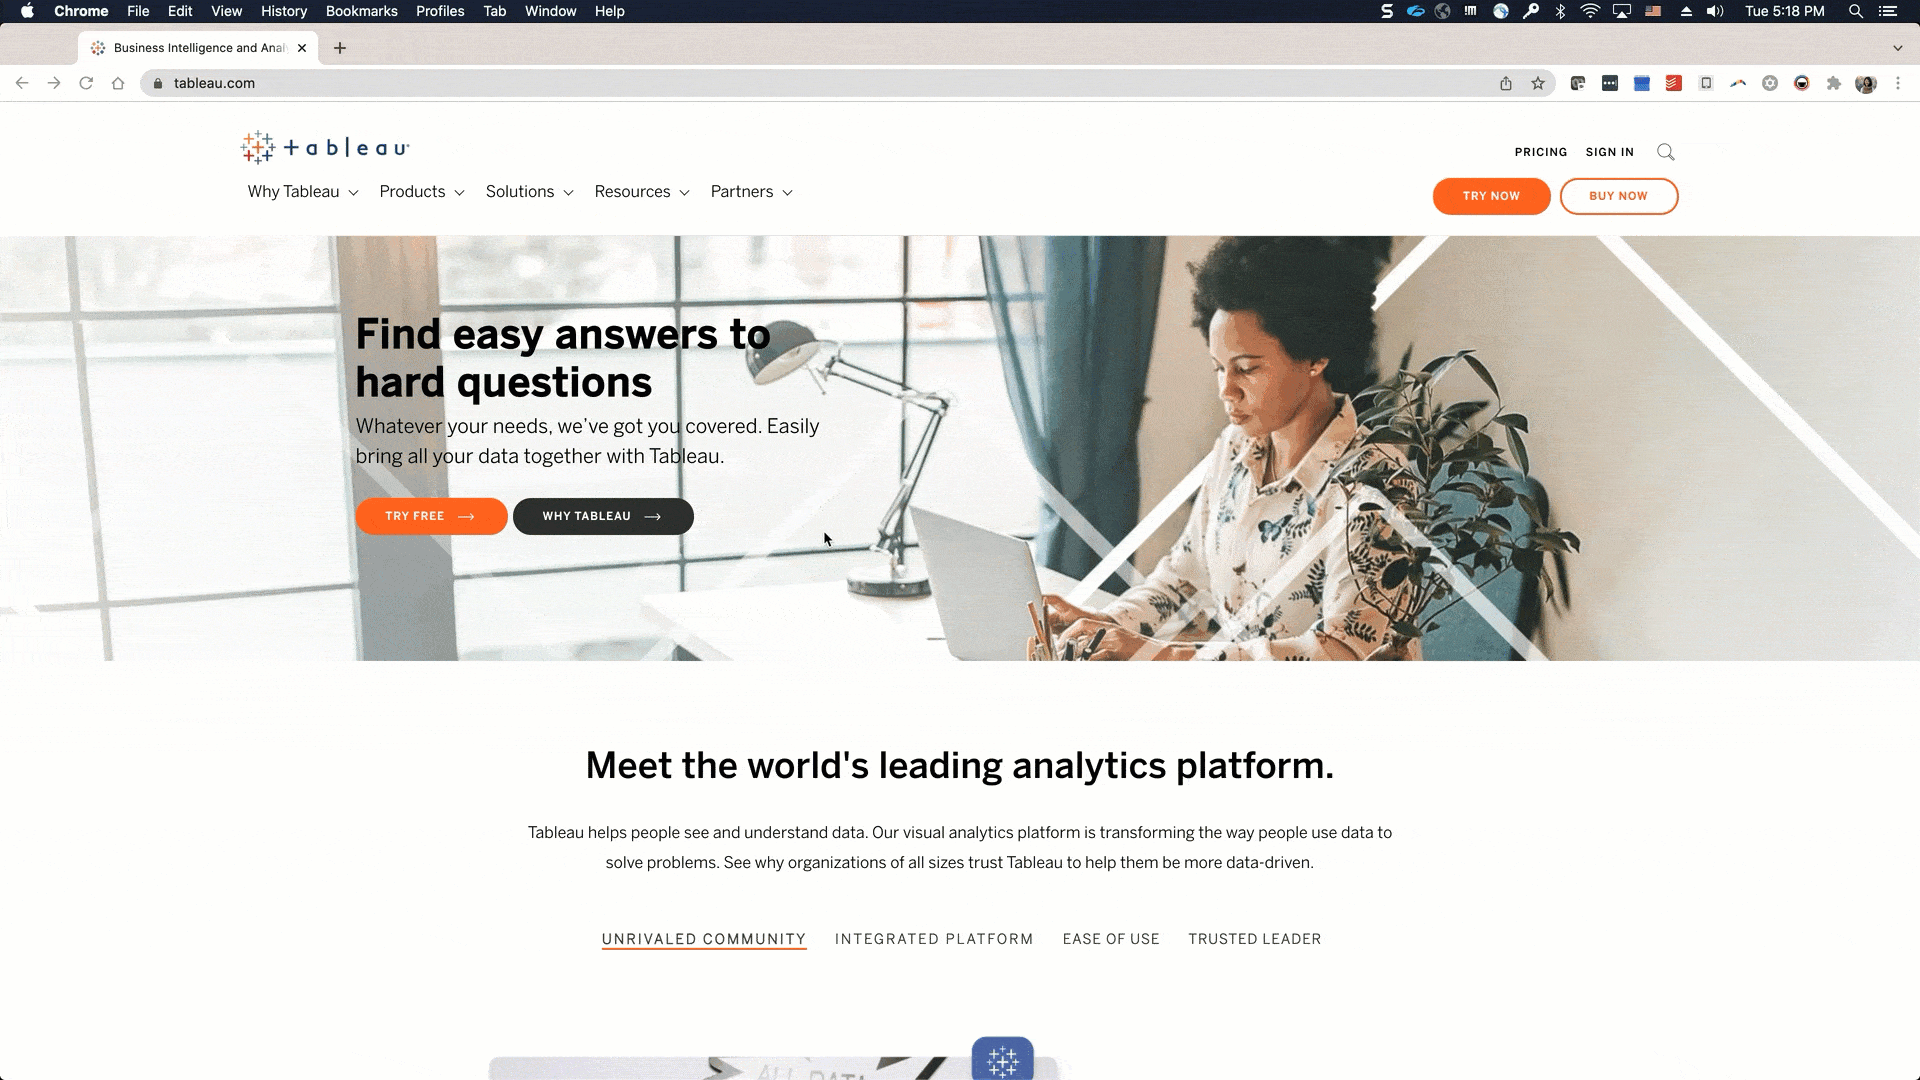Select the EASE OF USE tab

tap(1110, 938)
